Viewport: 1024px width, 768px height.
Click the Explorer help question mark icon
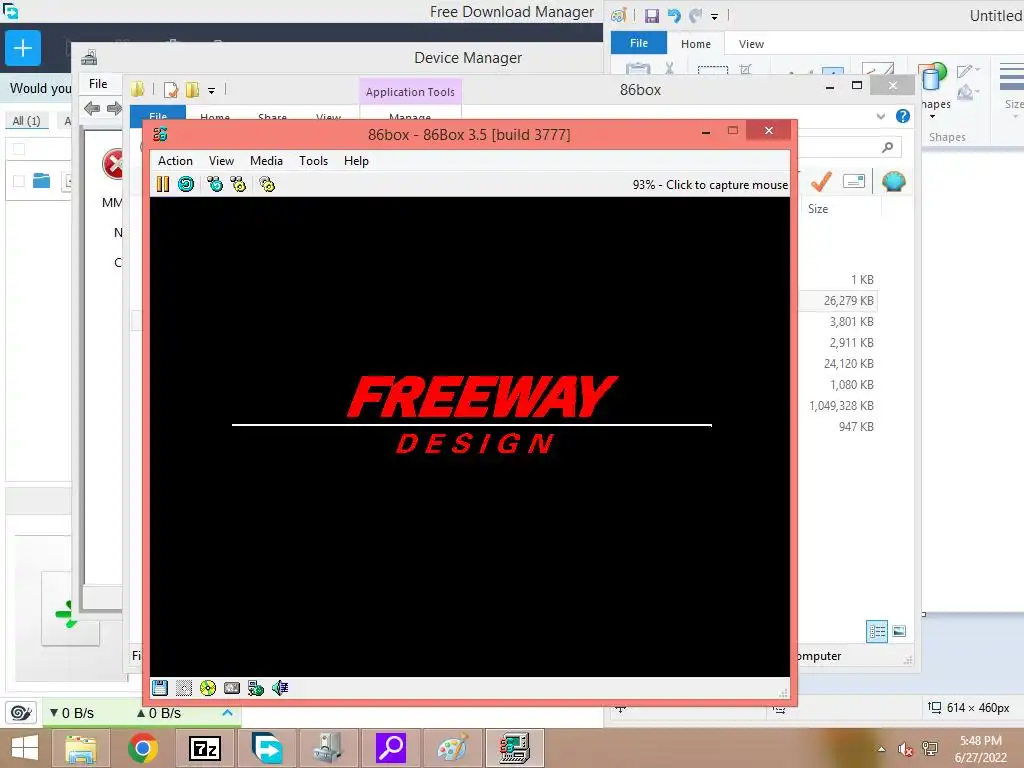click(x=903, y=116)
